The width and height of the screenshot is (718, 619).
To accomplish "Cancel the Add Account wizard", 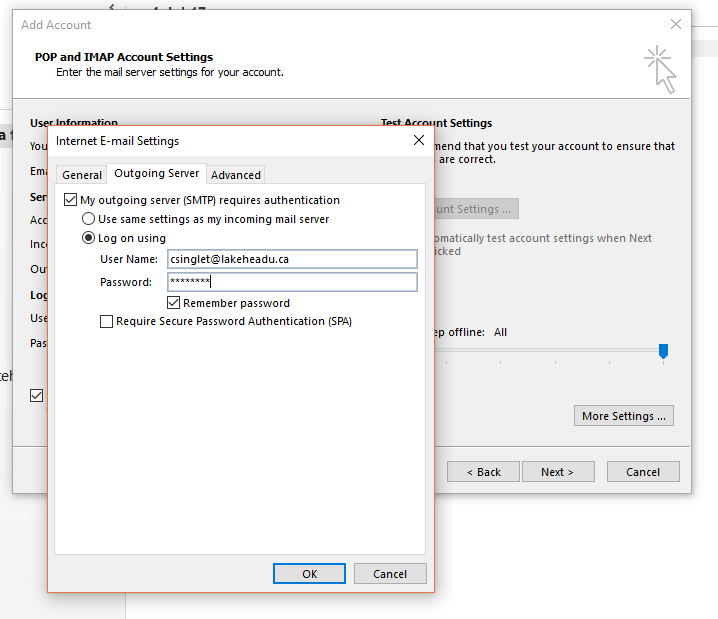I will [642, 472].
